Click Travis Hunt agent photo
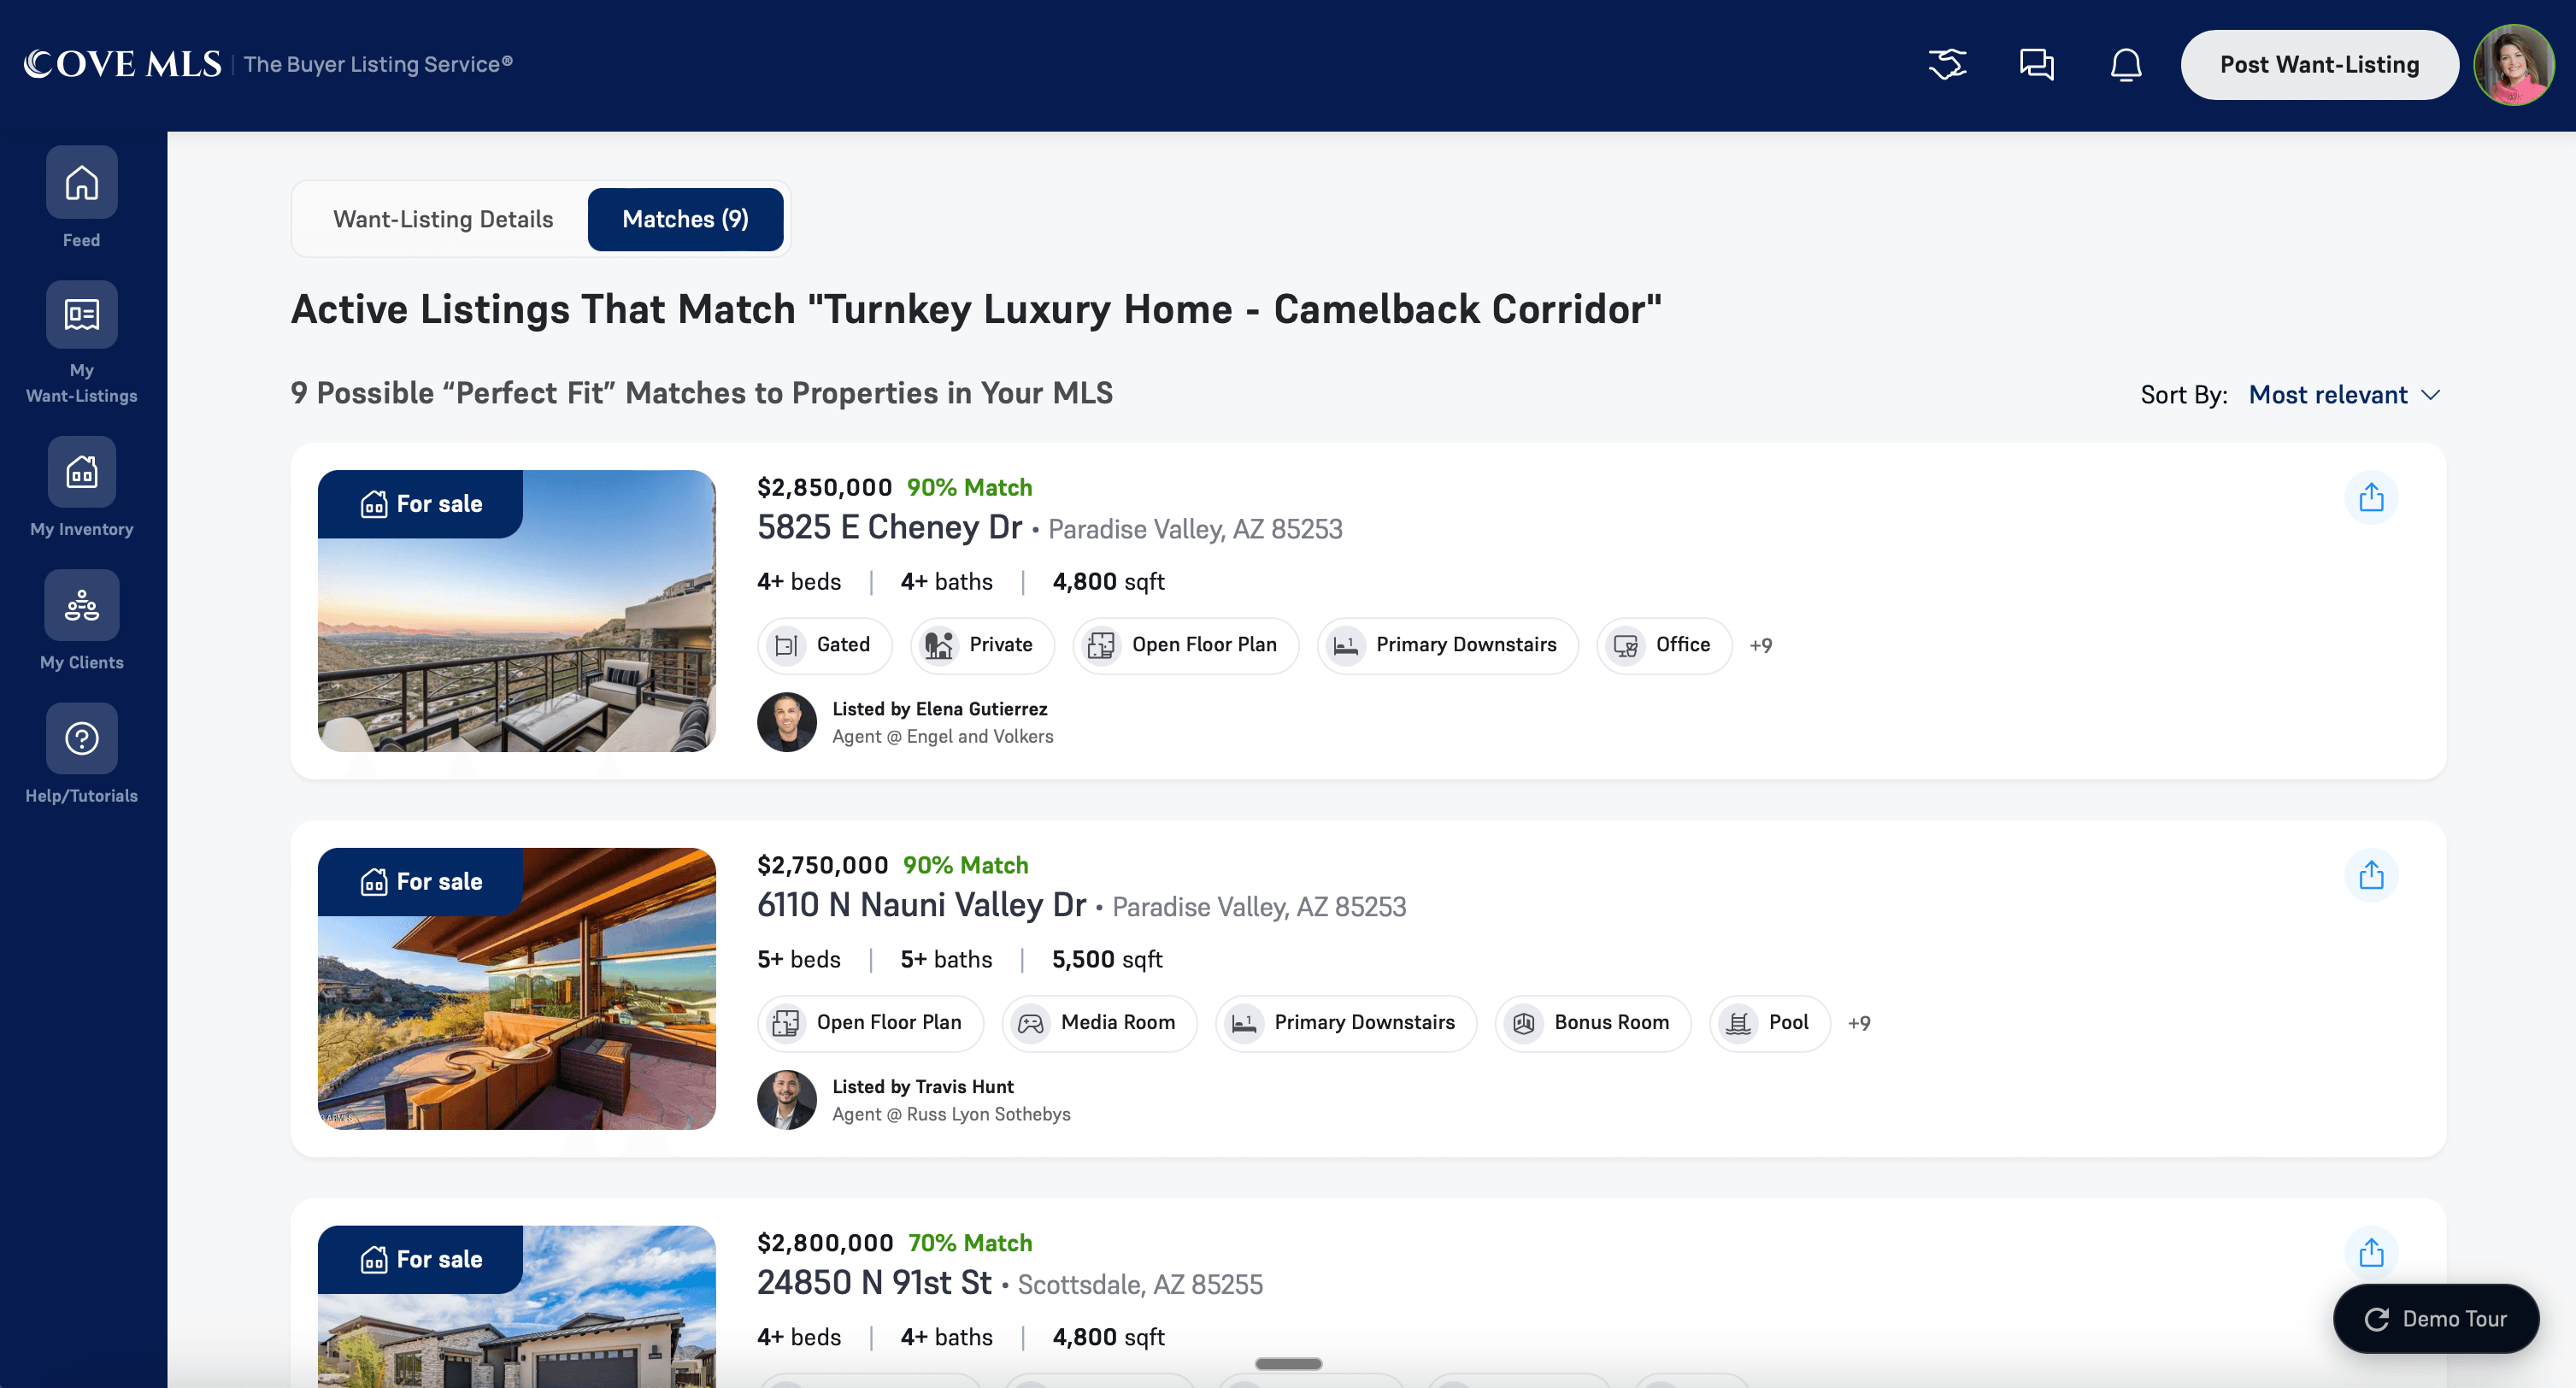 pos(787,1100)
